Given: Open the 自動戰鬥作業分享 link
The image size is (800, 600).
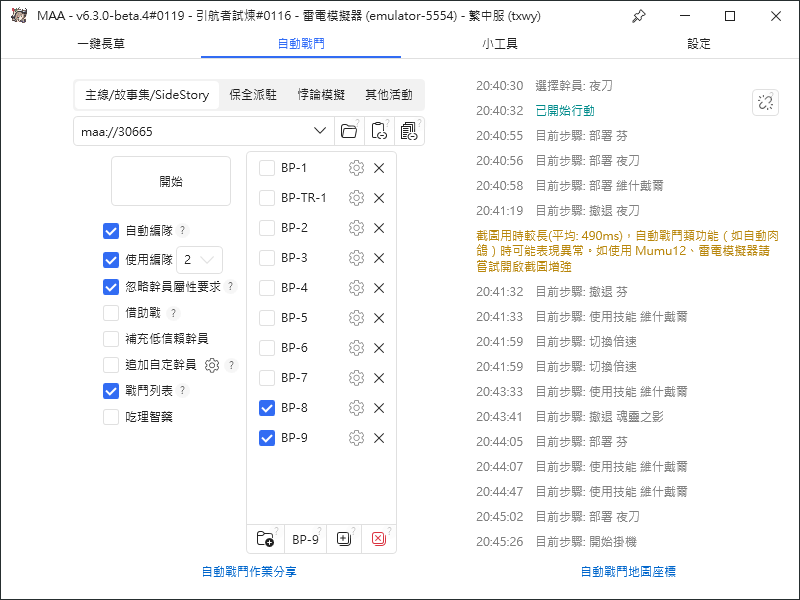Looking at the screenshot, I should 249,572.
